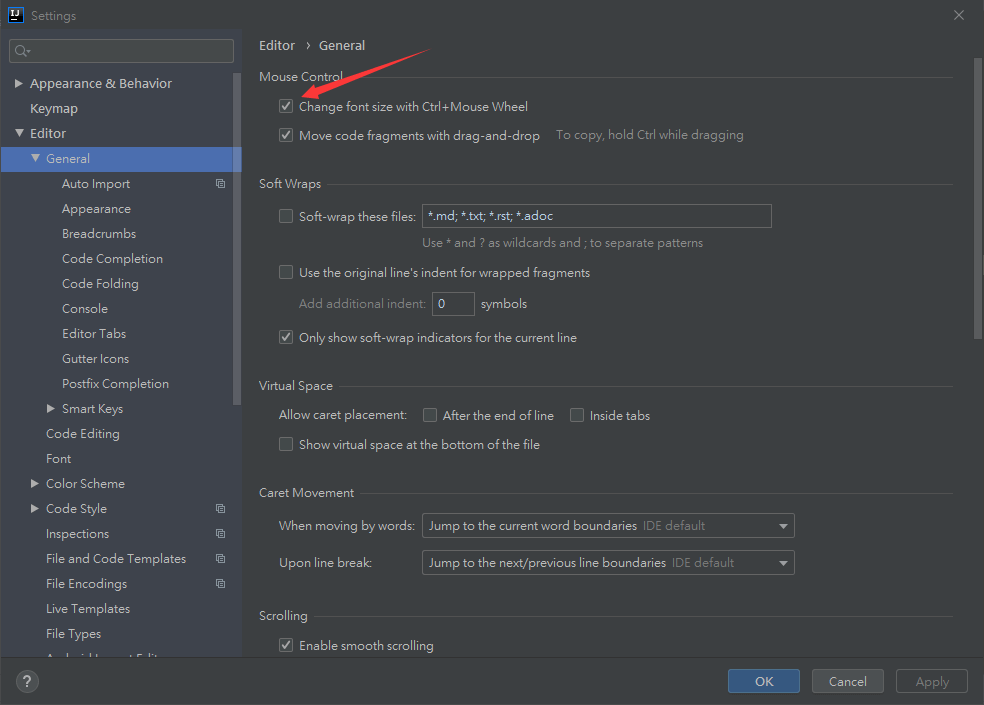This screenshot has width=984, height=705.
Task: Click the project-level icon beside File and Code Templates
Action: coord(220,559)
